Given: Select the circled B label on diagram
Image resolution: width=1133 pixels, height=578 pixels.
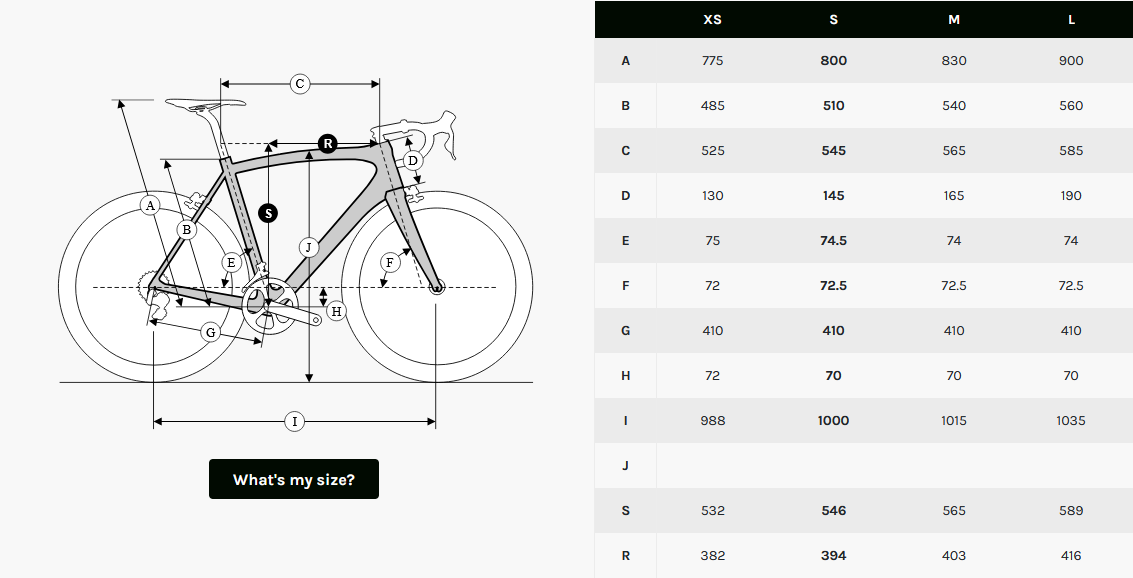Looking at the screenshot, I should (186, 230).
